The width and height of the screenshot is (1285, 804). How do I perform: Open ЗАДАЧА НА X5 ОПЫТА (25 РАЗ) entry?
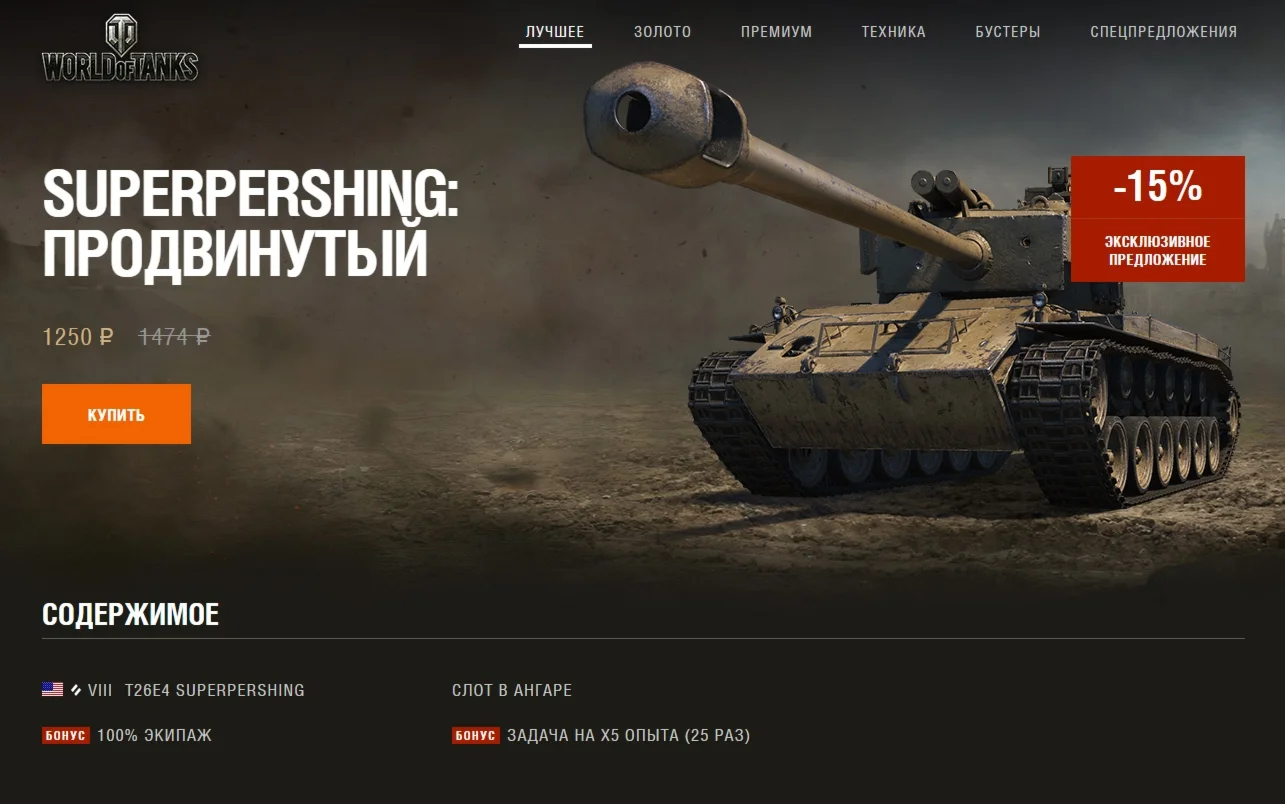pos(628,736)
